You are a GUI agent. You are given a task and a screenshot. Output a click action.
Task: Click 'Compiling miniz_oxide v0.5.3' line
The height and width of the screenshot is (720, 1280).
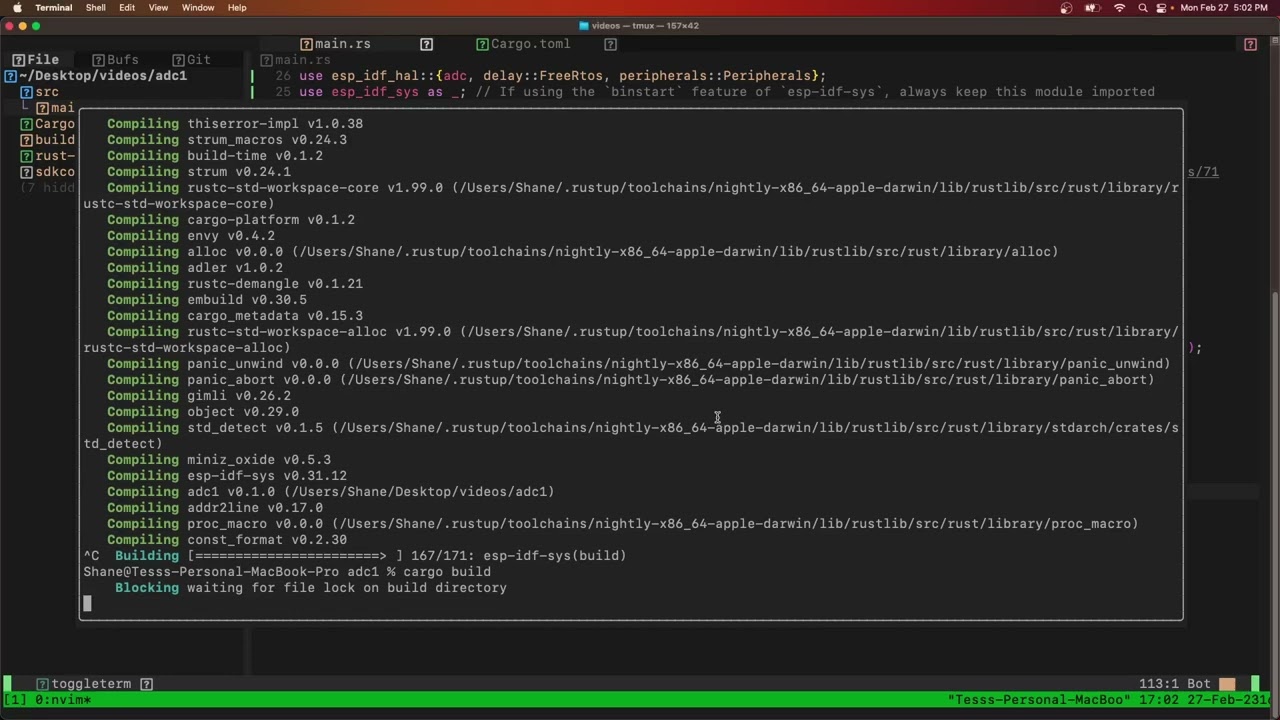pyautogui.click(x=219, y=460)
